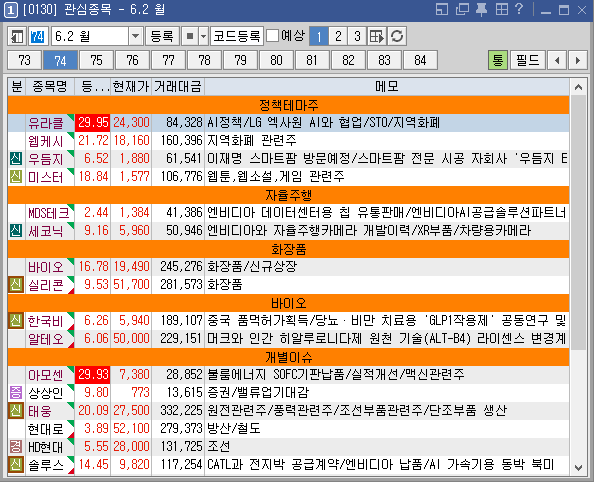
Task: Click the window layout icon in title bar
Action: click(442, 9)
